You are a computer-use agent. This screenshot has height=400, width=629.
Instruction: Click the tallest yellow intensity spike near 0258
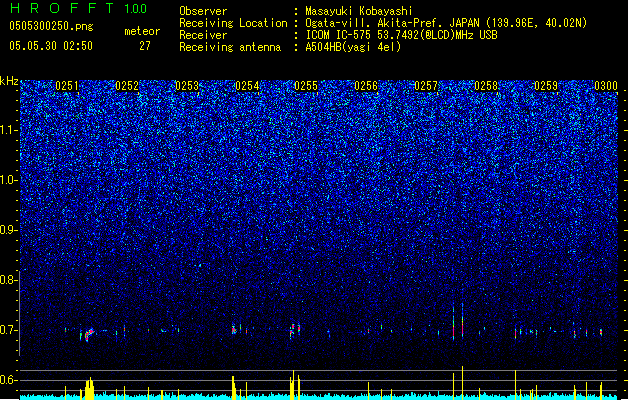[463, 383]
